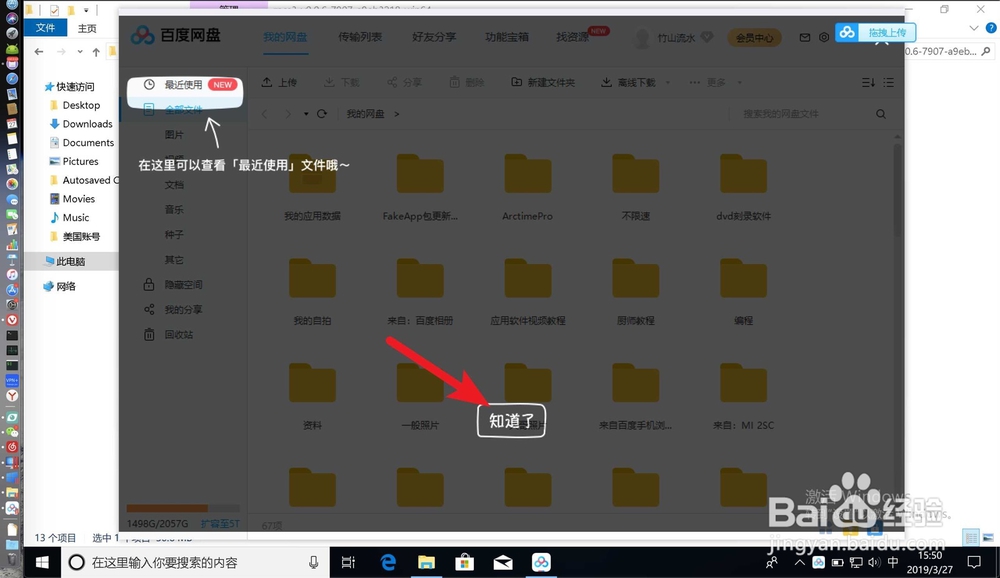1000x578 pixels.
Task: Open the ArcTimePro folder
Action: click(527, 187)
